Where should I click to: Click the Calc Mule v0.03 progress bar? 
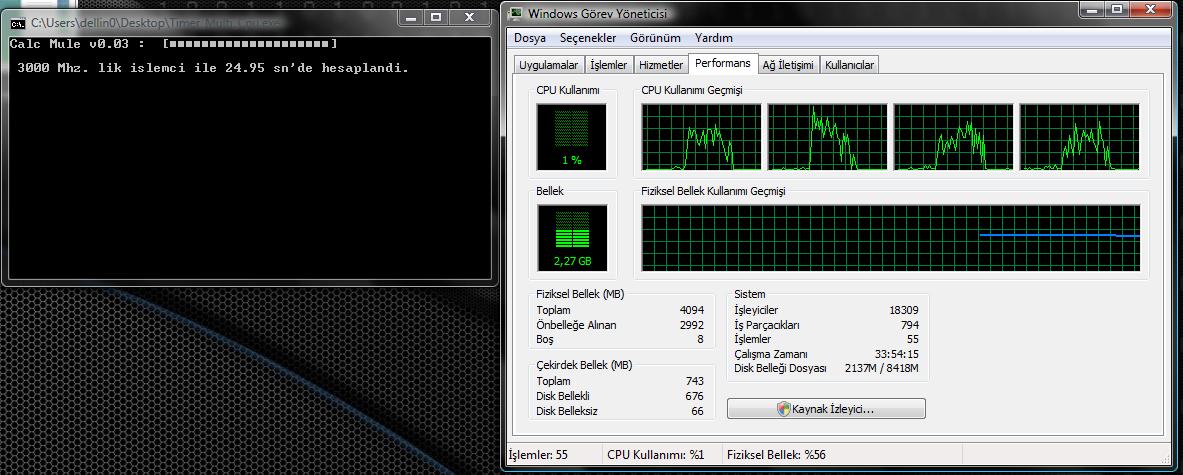[250, 44]
